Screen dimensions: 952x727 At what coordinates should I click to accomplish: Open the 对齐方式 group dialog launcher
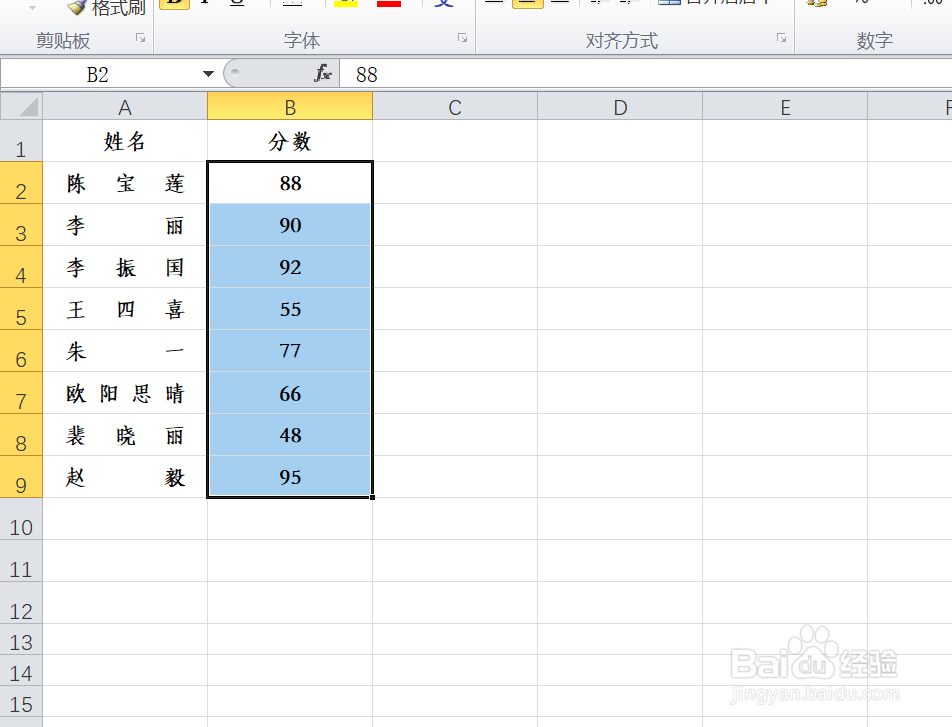click(781, 38)
